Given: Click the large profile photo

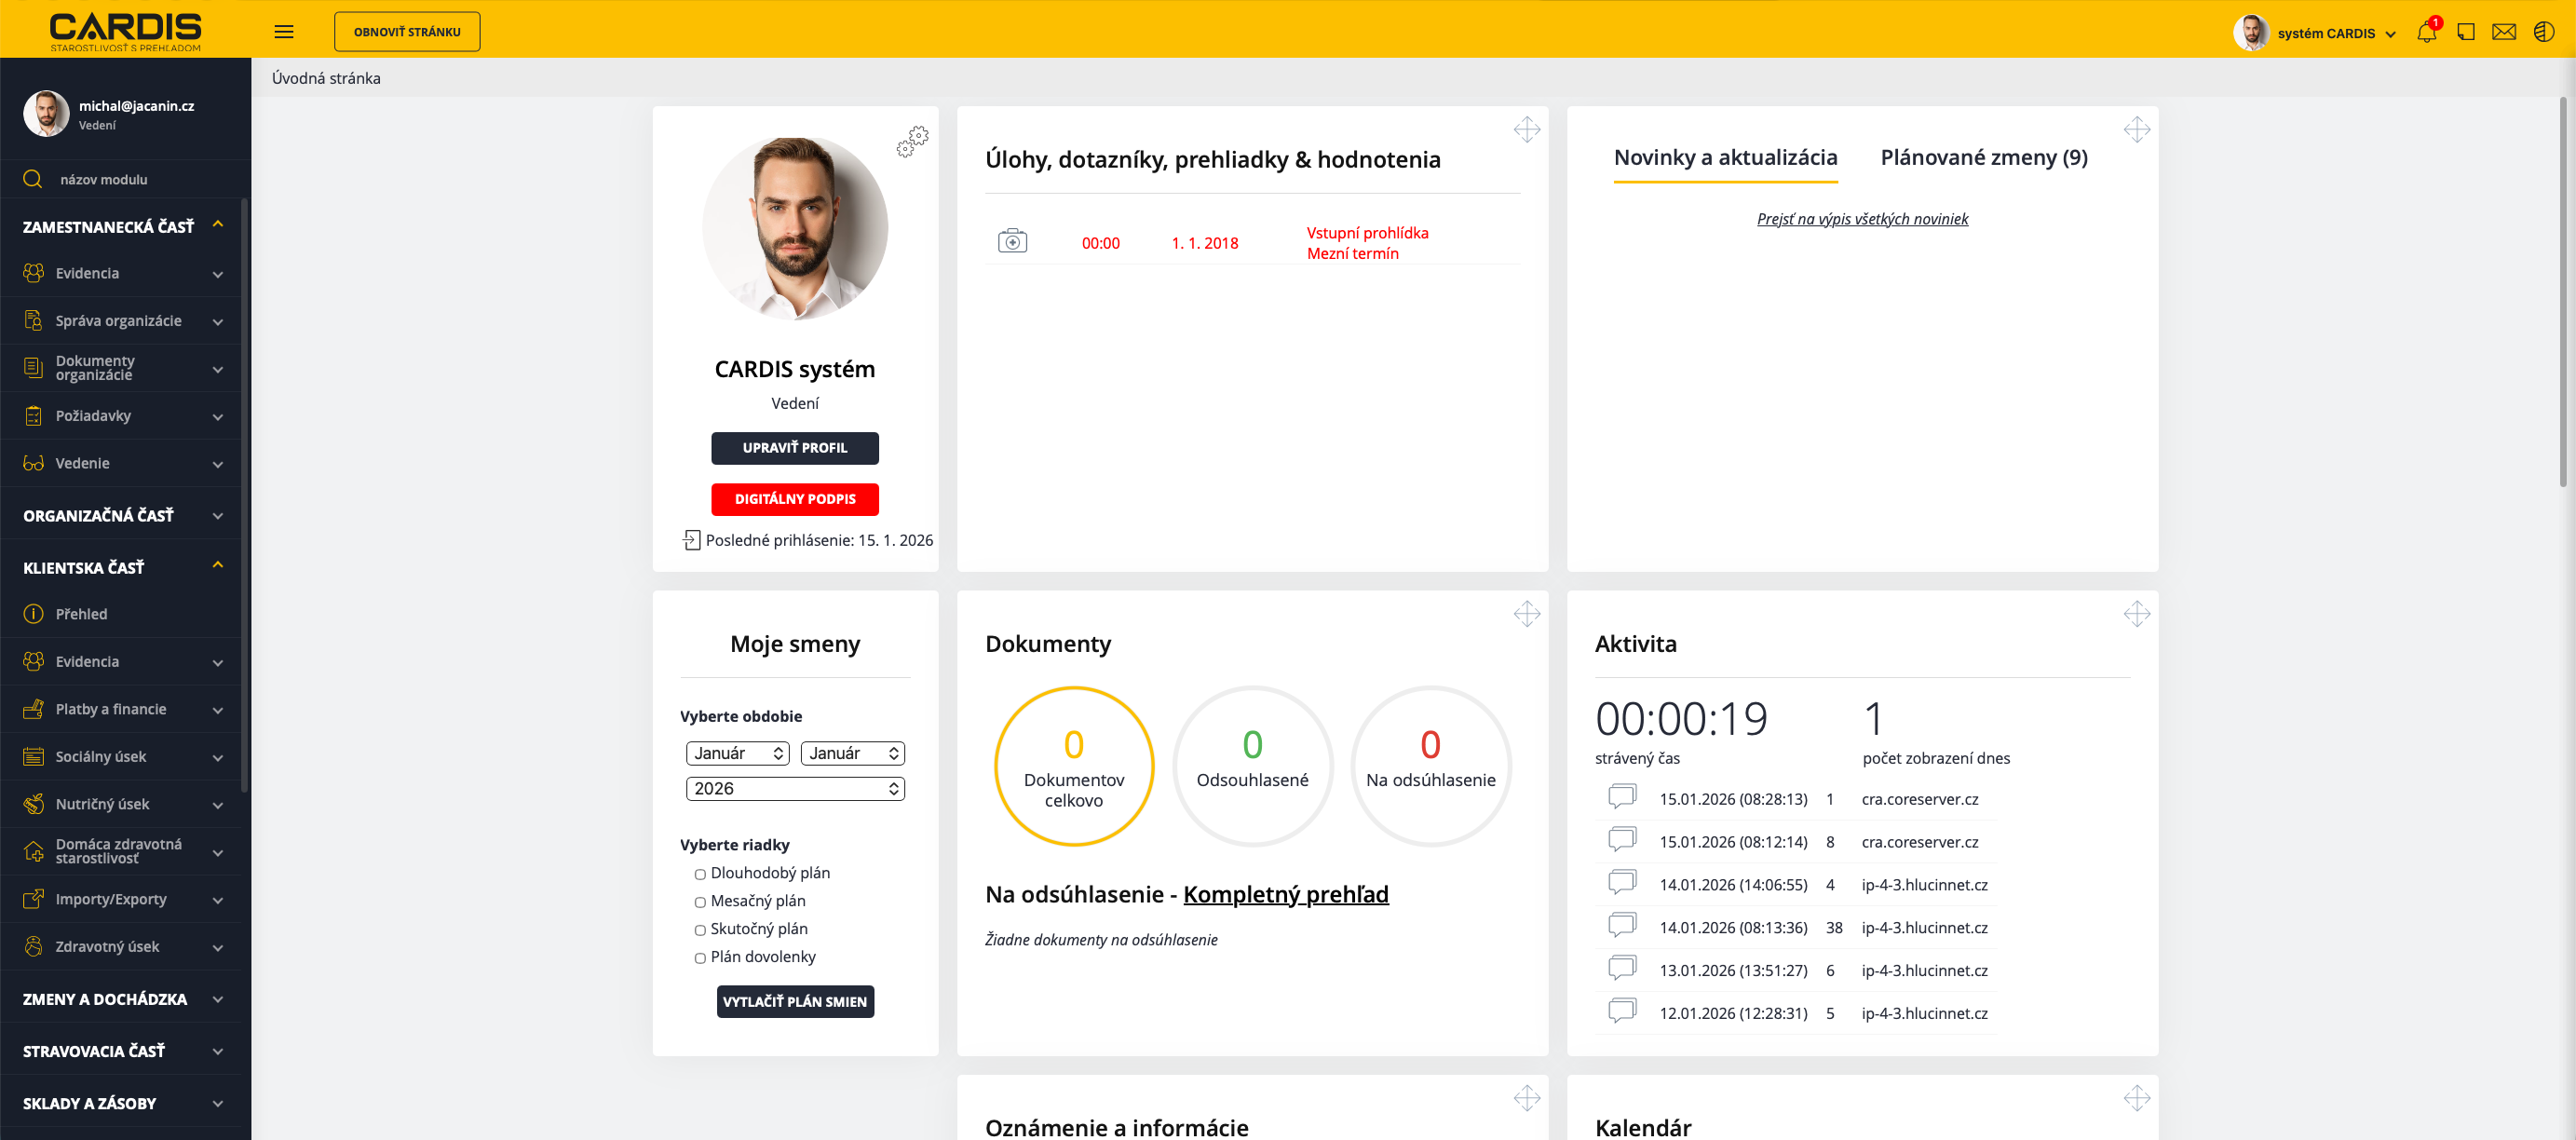Looking at the screenshot, I should click(795, 229).
